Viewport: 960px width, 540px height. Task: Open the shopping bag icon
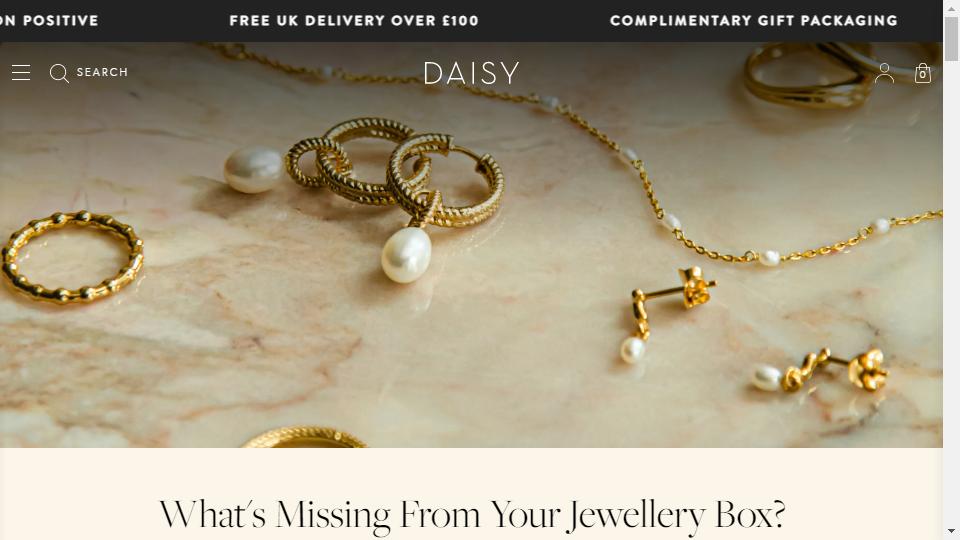(x=923, y=73)
